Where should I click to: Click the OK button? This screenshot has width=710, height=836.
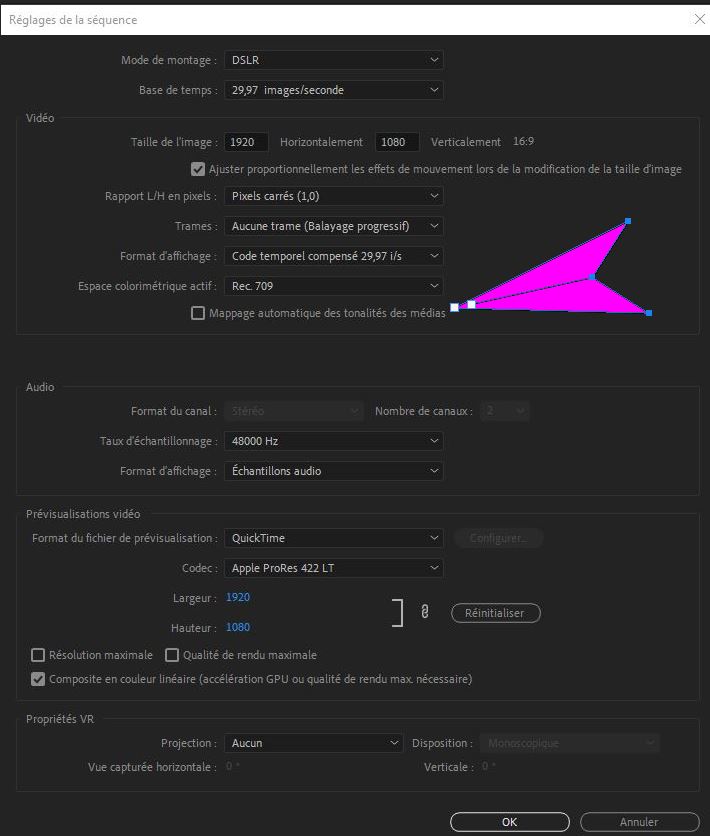tap(509, 822)
